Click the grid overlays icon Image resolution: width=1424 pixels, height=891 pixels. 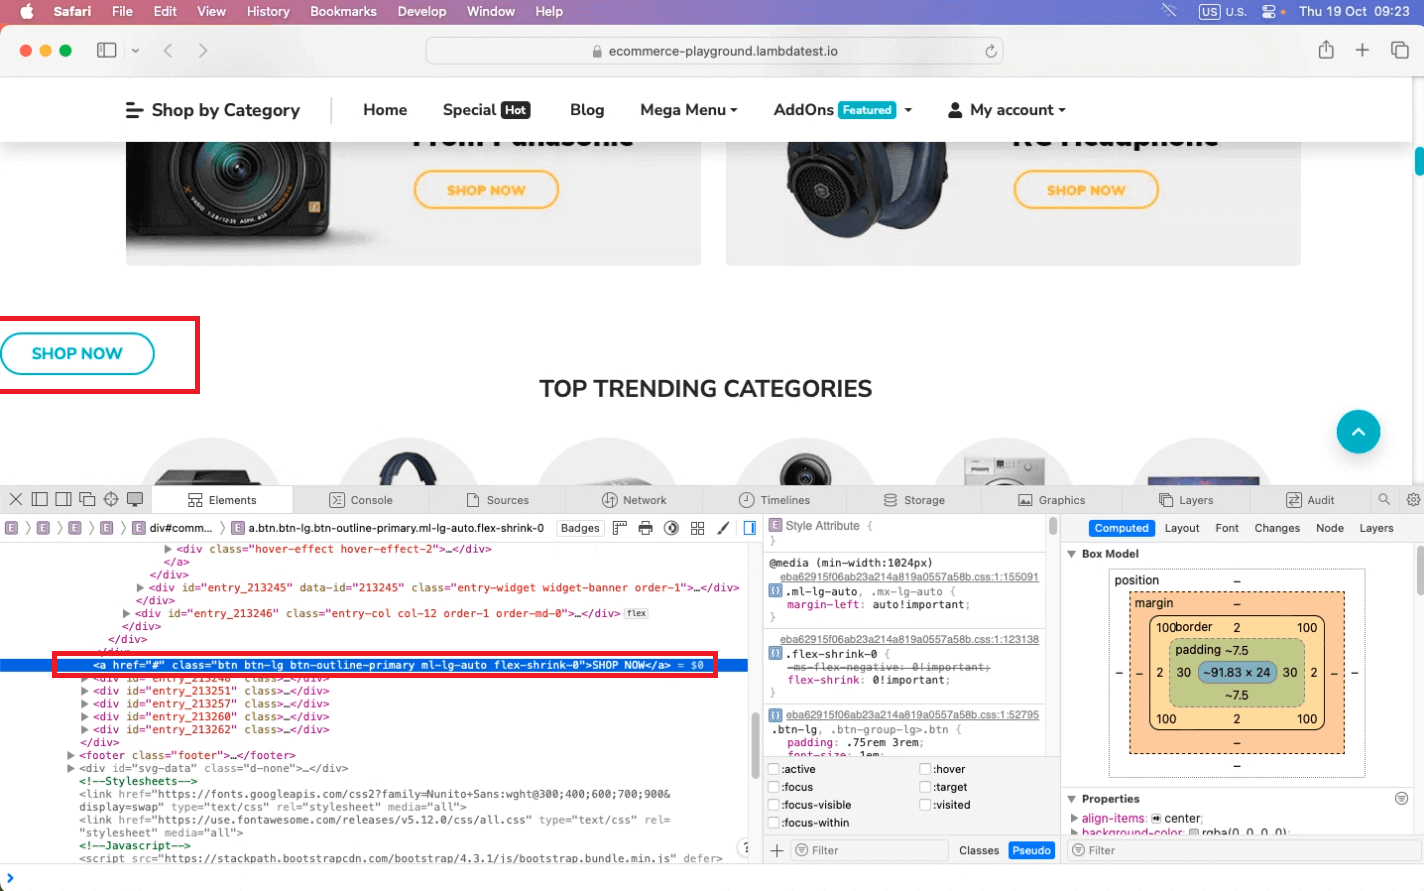click(x=697, y=527)
